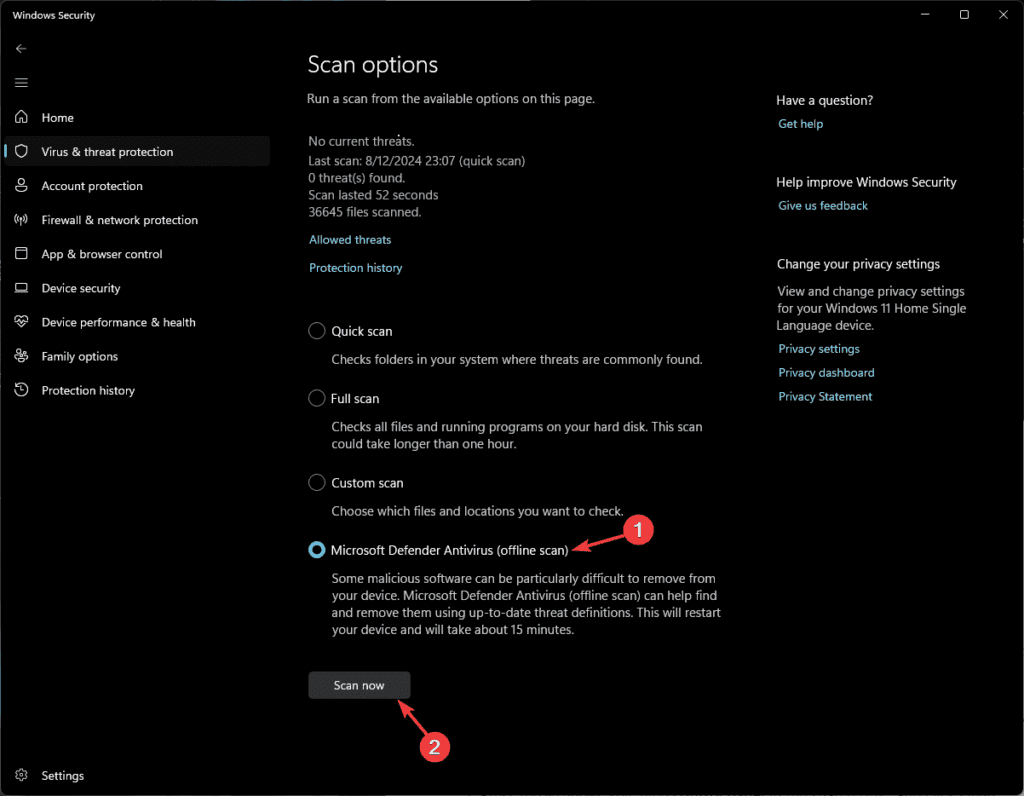
Task: Select the Custom scan radio button
Action: (317, 483)
